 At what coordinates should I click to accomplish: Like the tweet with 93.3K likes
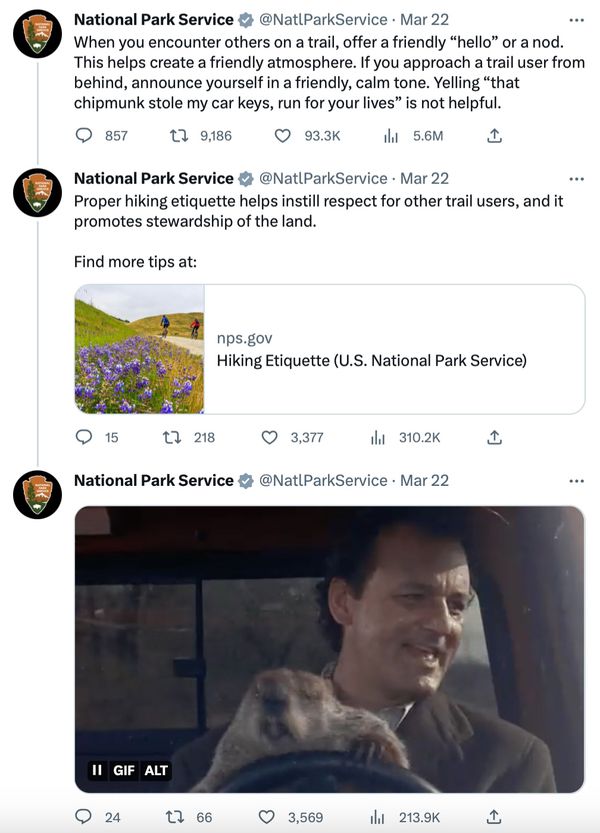[x=283, y=136]
